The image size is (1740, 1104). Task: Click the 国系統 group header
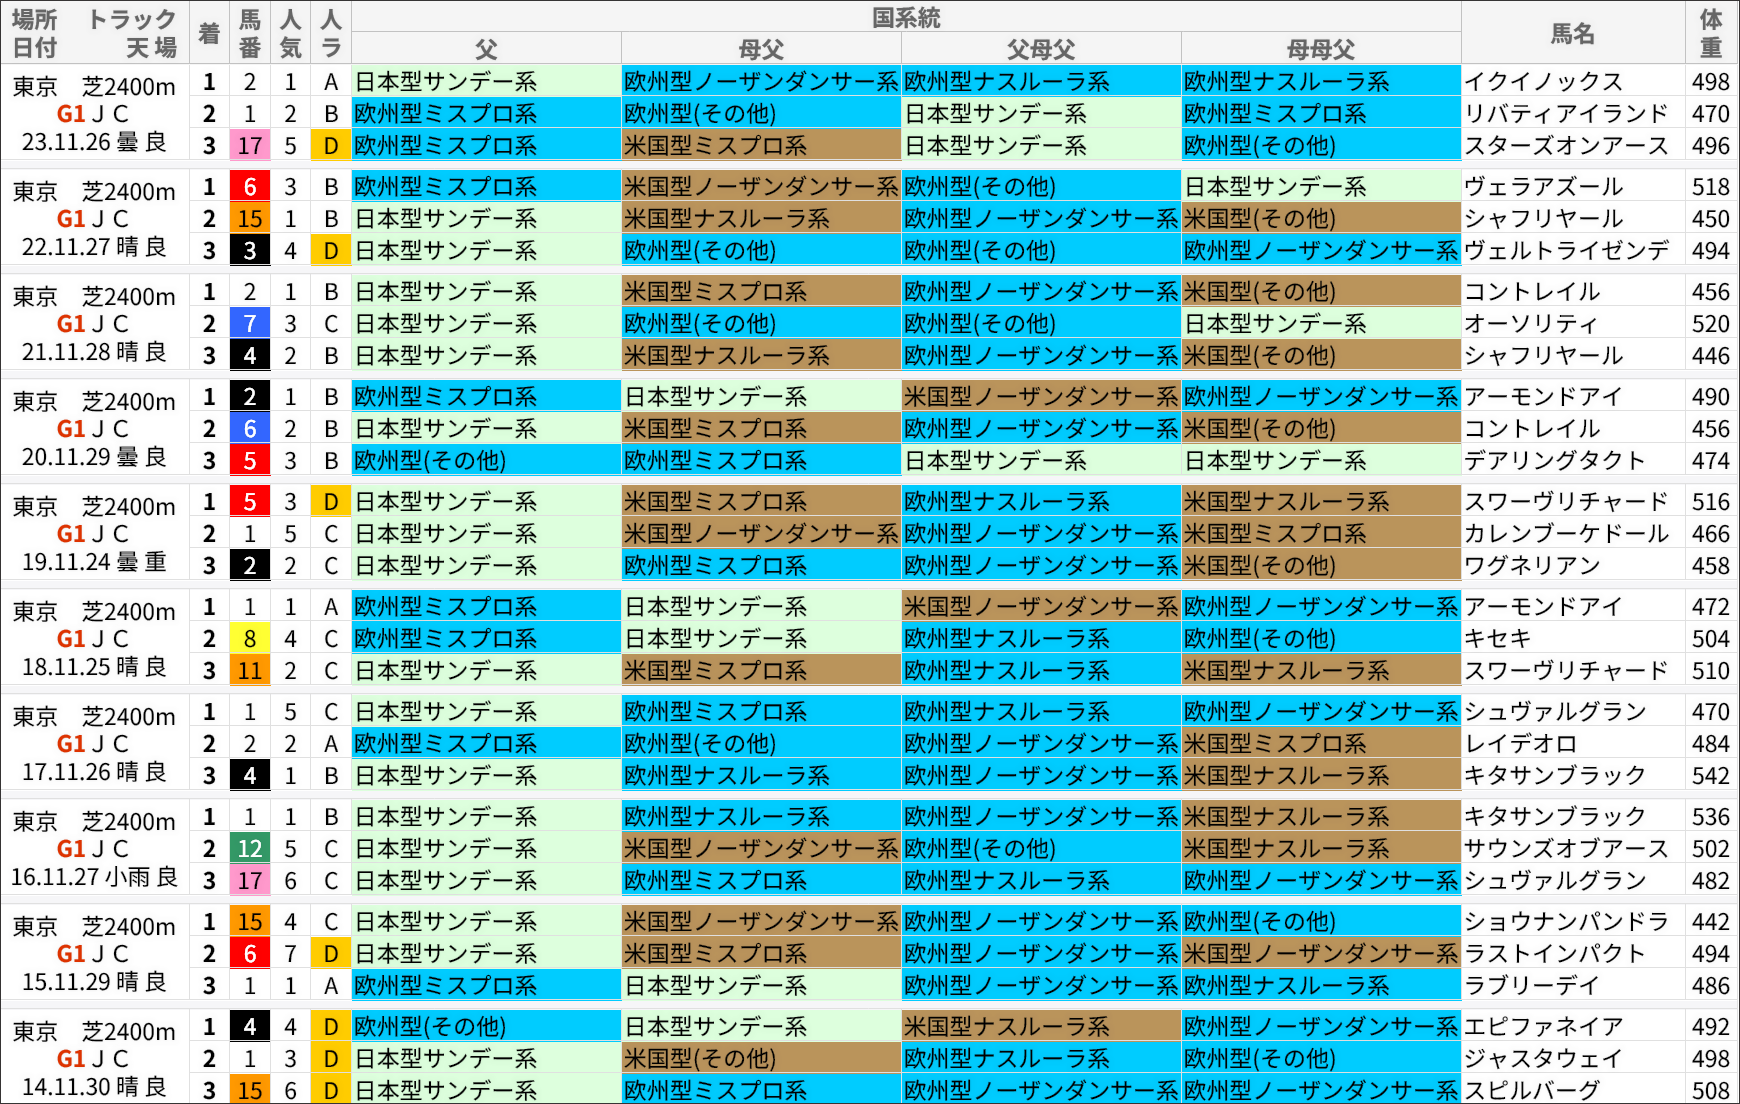tap(906, 17)
